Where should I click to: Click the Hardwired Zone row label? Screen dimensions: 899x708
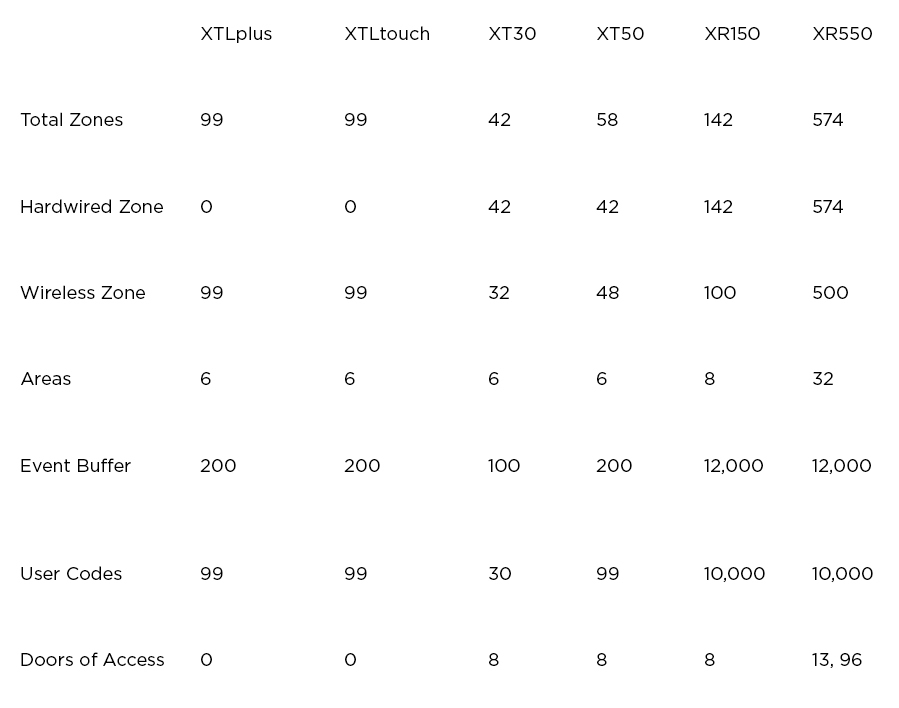tap(92, 207)
